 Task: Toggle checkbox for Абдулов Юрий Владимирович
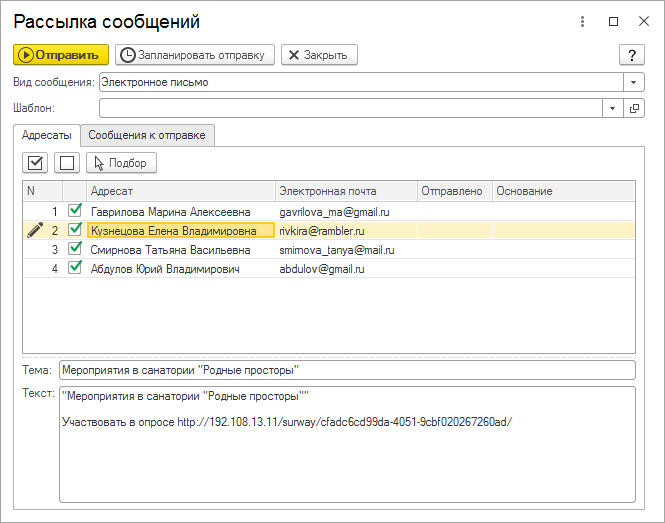74,268
